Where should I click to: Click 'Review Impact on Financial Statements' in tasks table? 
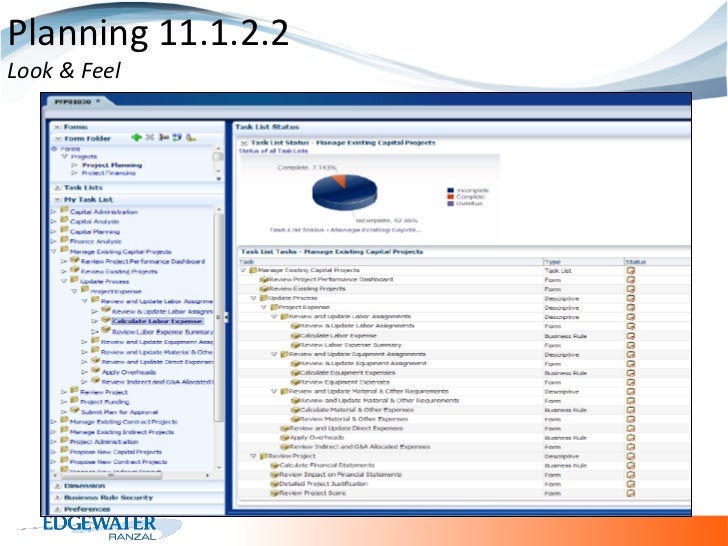click(x=340, y=474)
